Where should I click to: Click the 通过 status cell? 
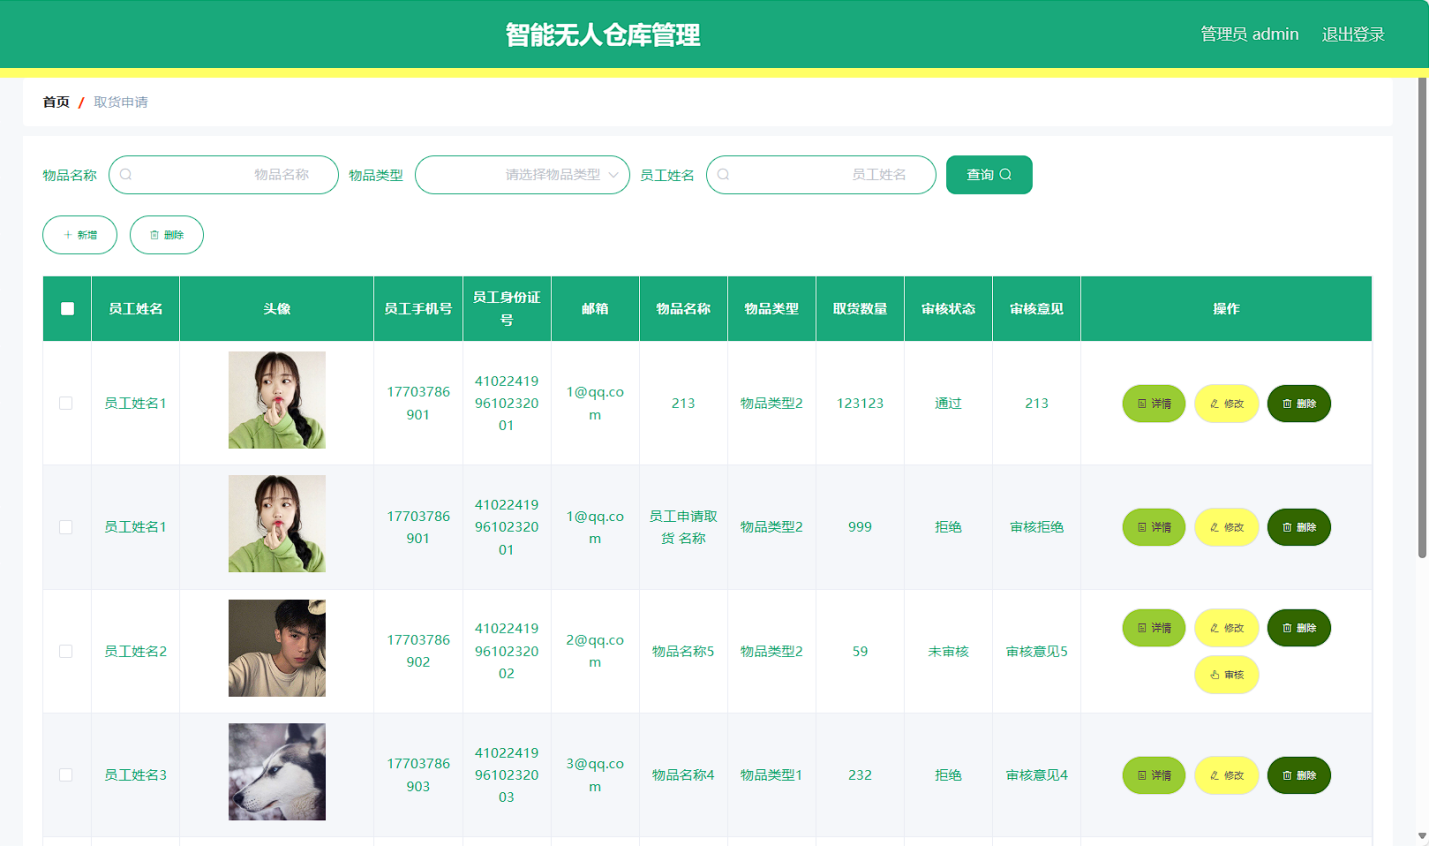pos(948,403)
